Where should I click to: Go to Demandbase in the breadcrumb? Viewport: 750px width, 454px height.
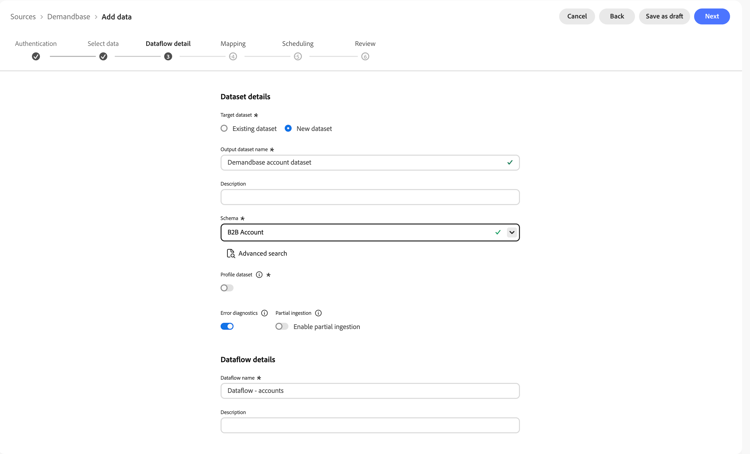(x=68, y=17)
